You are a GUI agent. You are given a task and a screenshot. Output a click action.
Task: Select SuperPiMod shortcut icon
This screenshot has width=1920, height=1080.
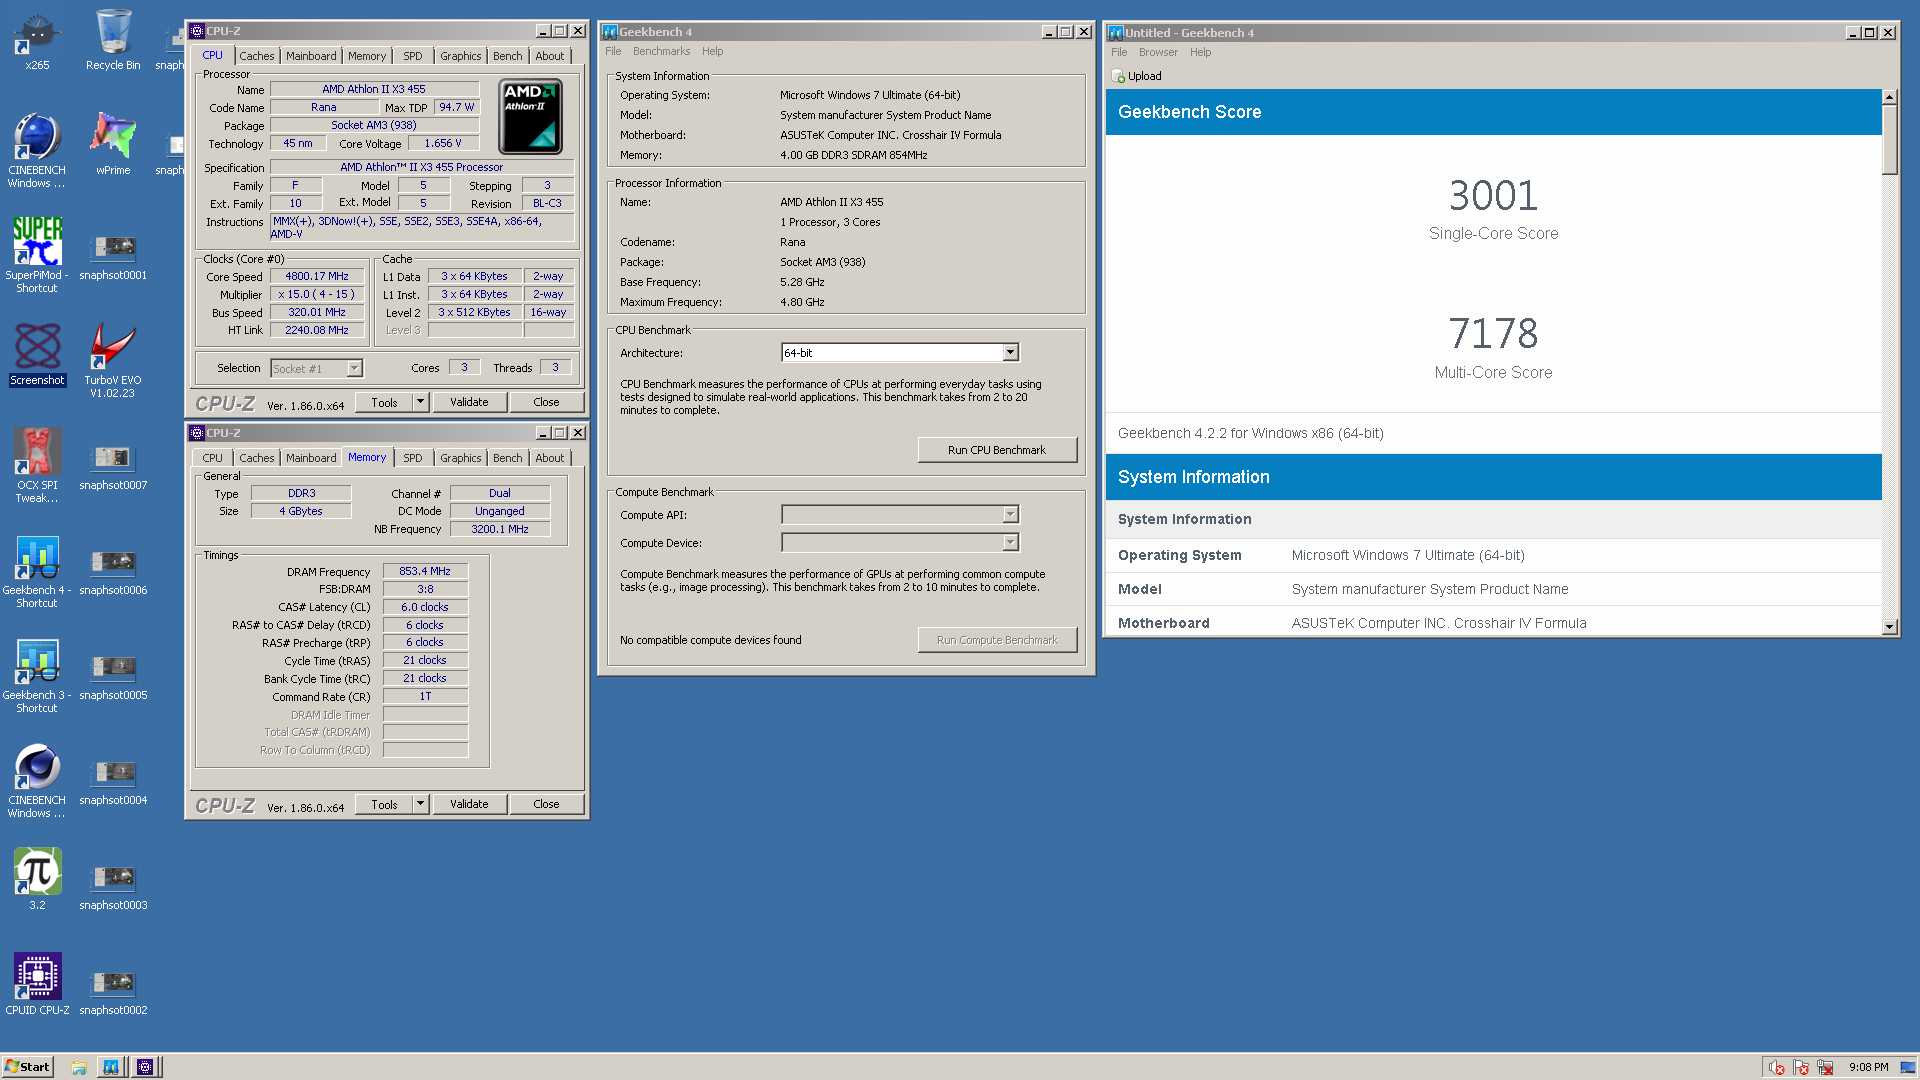tap(37, 254)
